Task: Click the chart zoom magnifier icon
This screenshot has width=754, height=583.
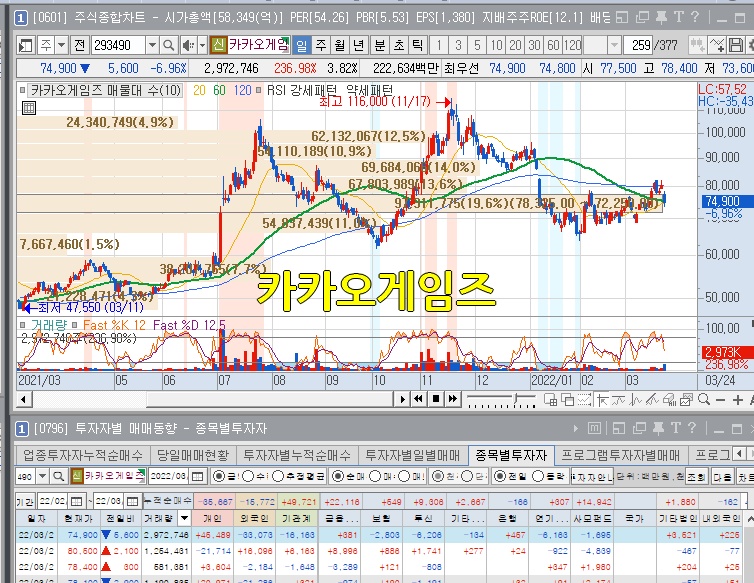Action: (704, 399)
